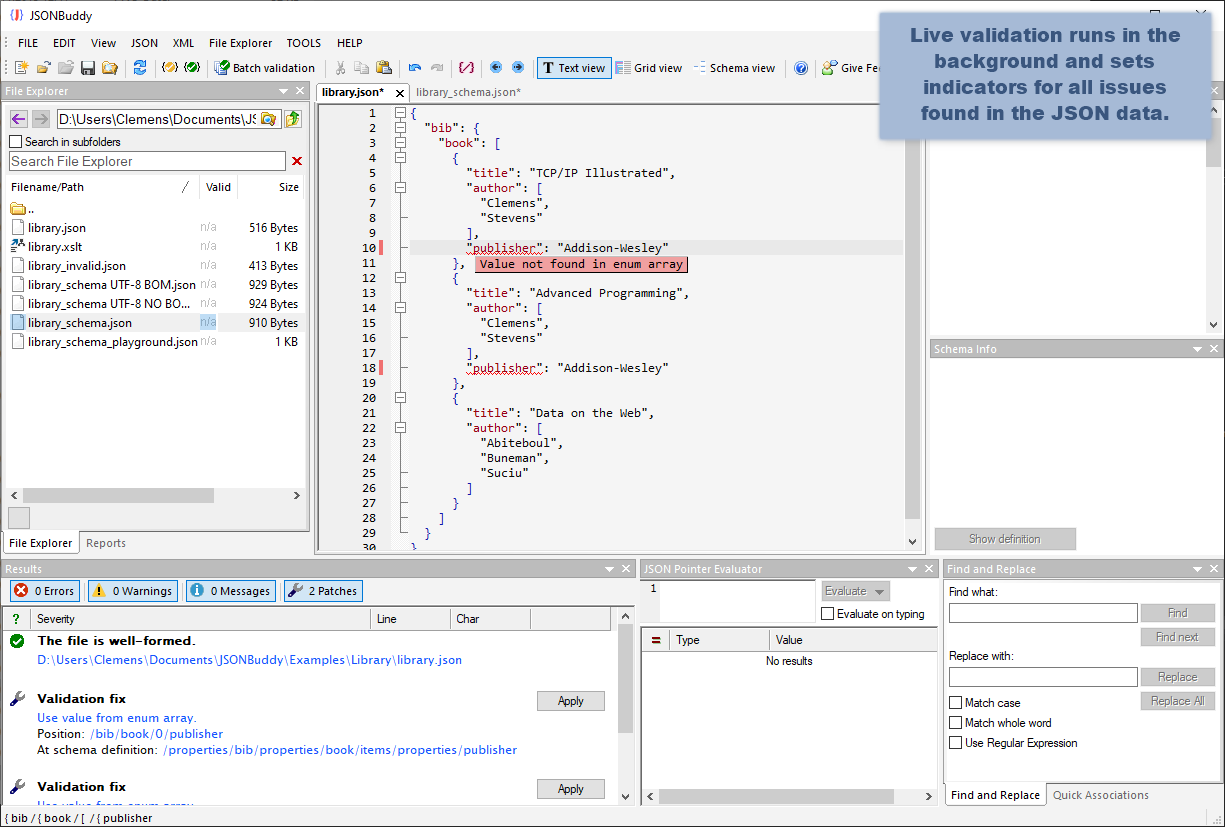Open the TOOLS menu
The width and height of the screenshot is (1225, 827).
pyautogui.click(x=303, y=43)
